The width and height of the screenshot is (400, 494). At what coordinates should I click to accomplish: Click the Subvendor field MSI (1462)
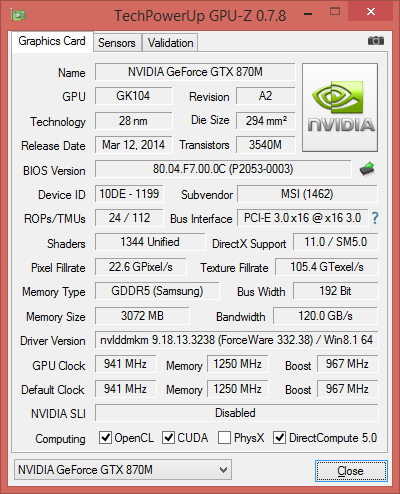point(307,194)
